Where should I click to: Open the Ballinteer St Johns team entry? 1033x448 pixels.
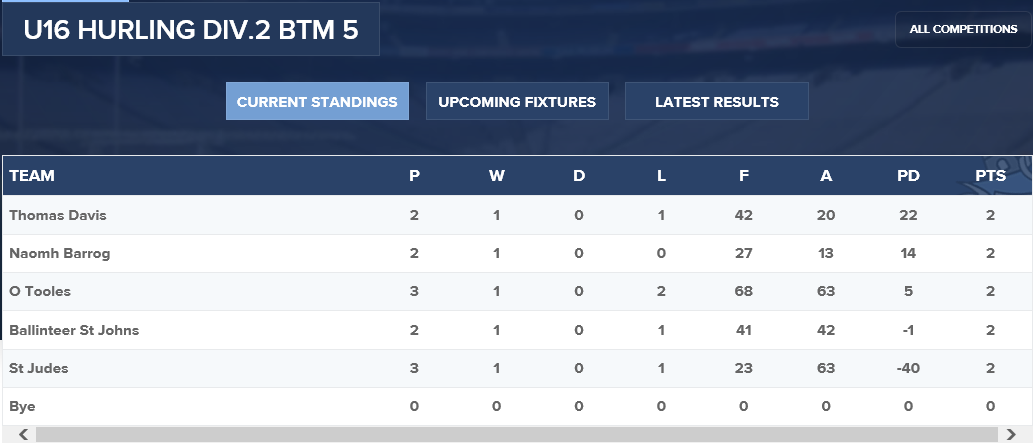tap(74, 330)
